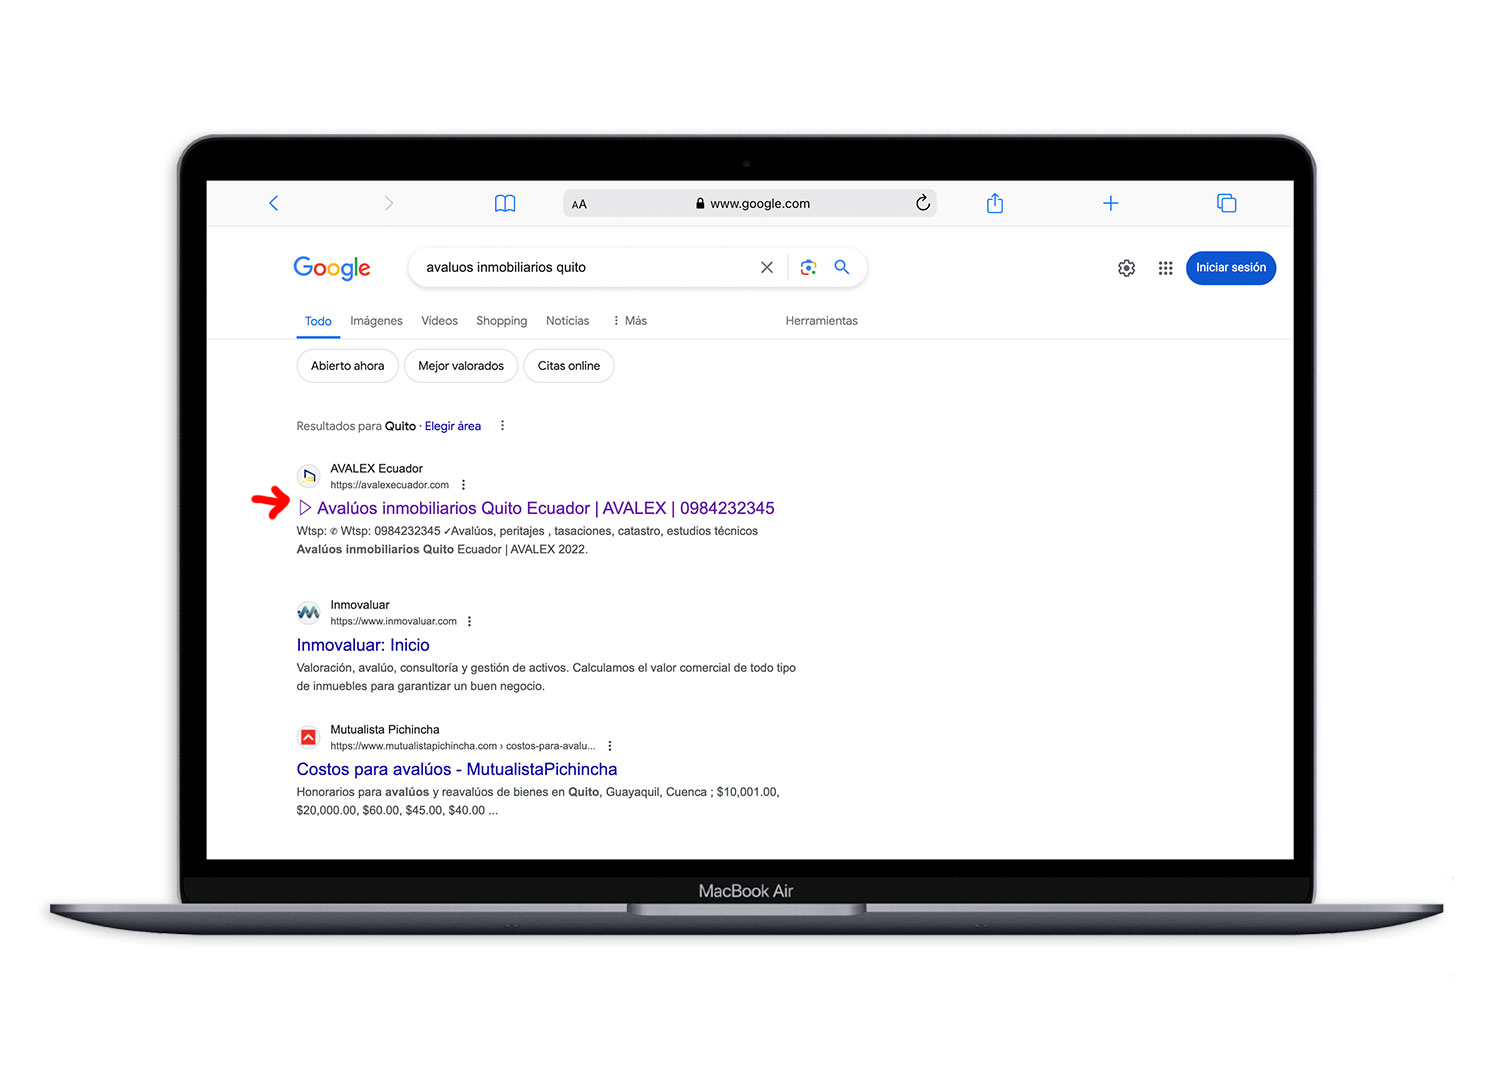The image size is (1500, 1083).
Task: Expand the Más search categories menu
Action: tap(630, 321)
